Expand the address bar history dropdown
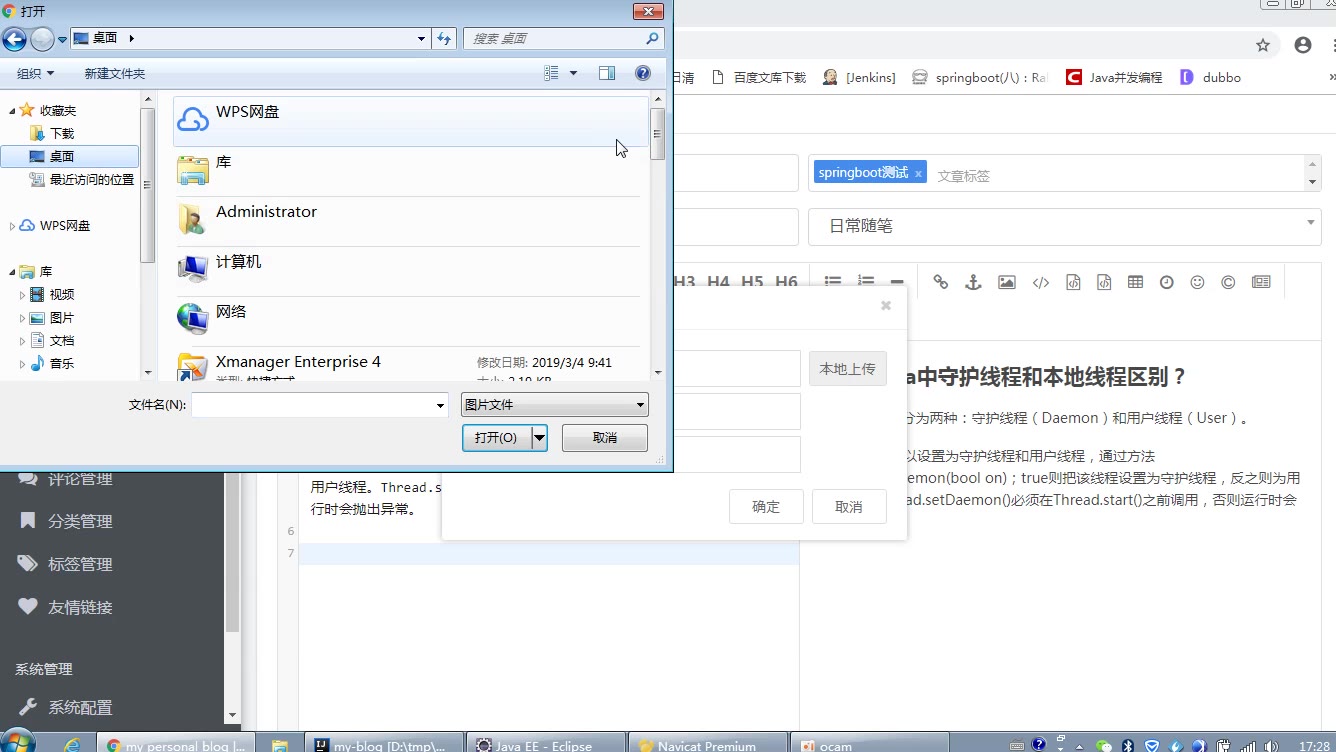This screenshot has width=1336, height=752. [421, 39]
